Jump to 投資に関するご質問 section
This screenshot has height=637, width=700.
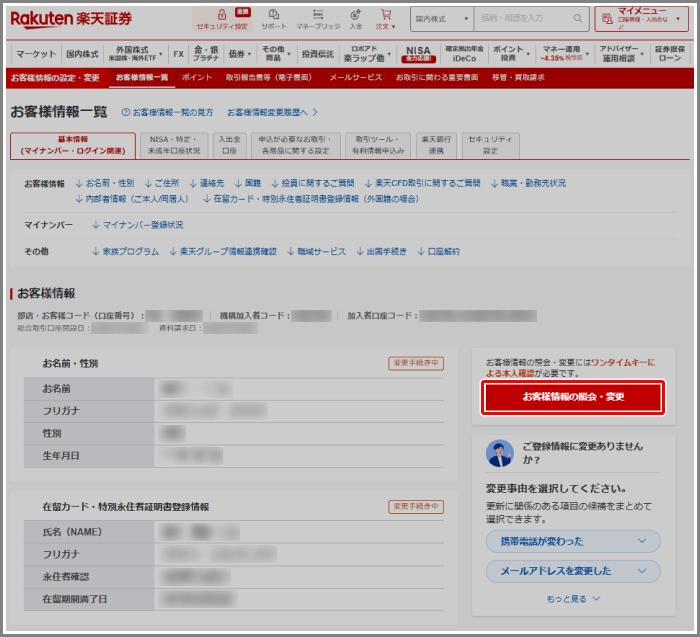tap(313, 183)
